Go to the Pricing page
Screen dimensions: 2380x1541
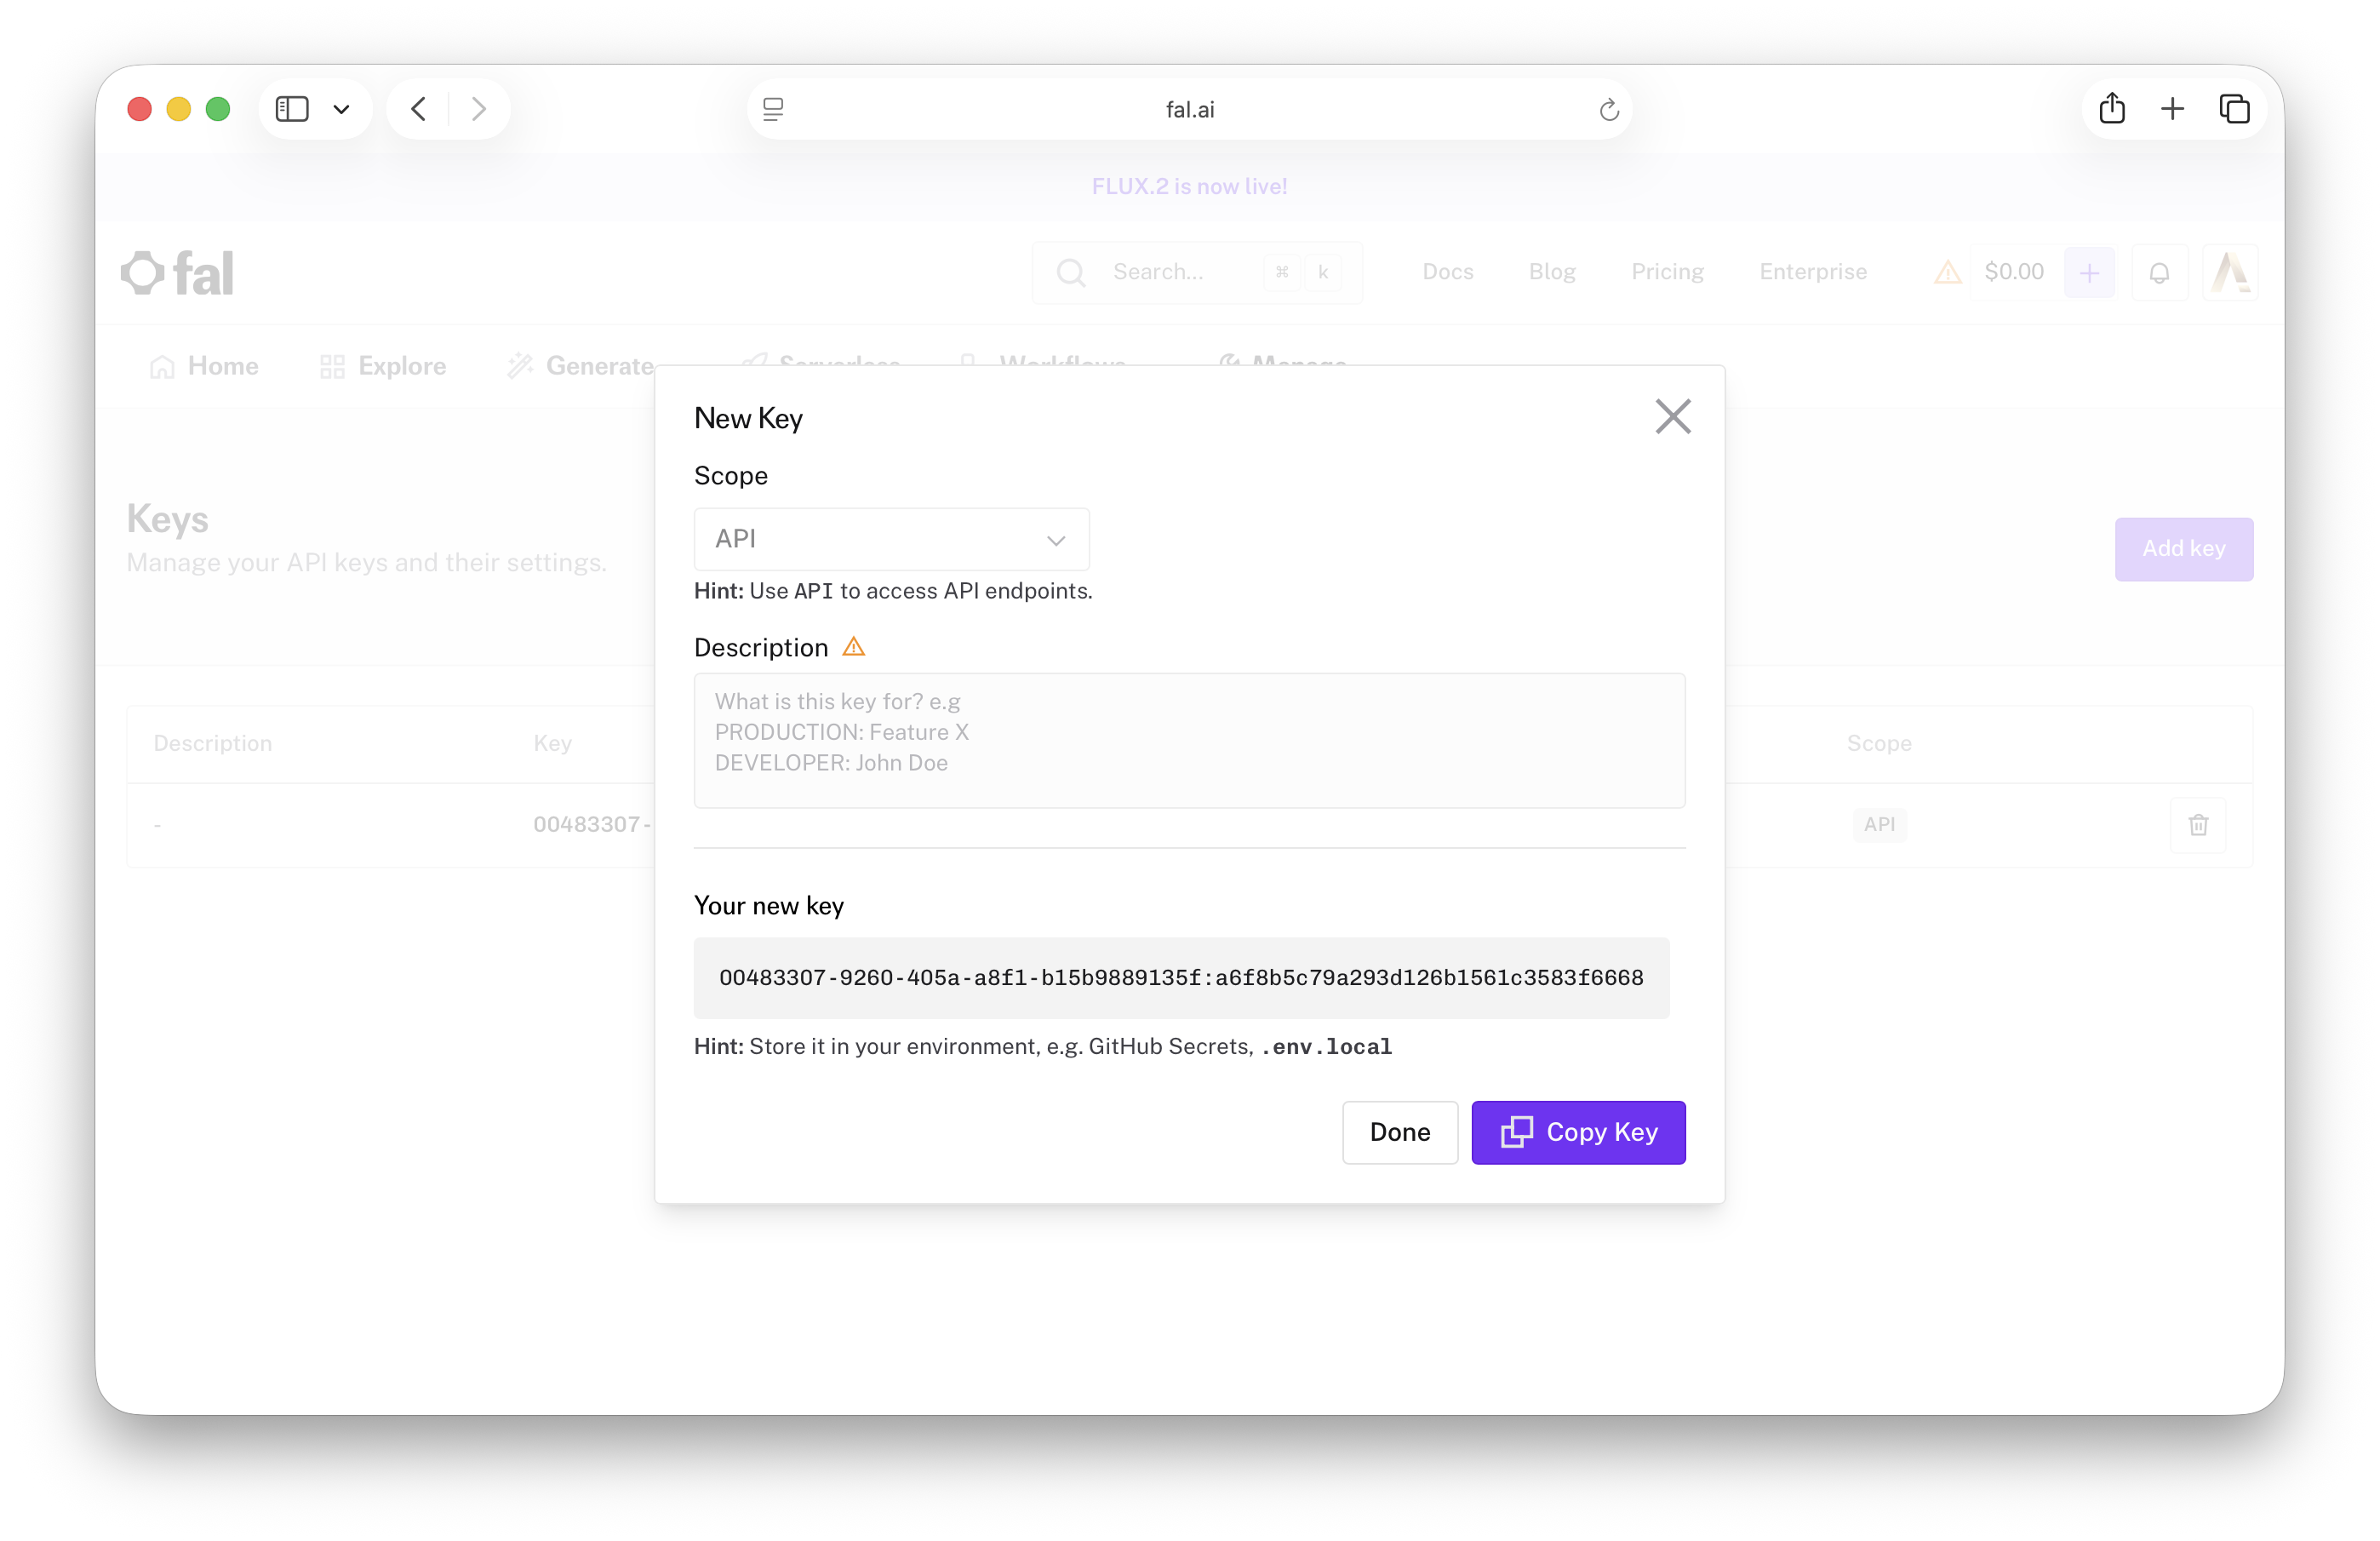pos(1667,272)
